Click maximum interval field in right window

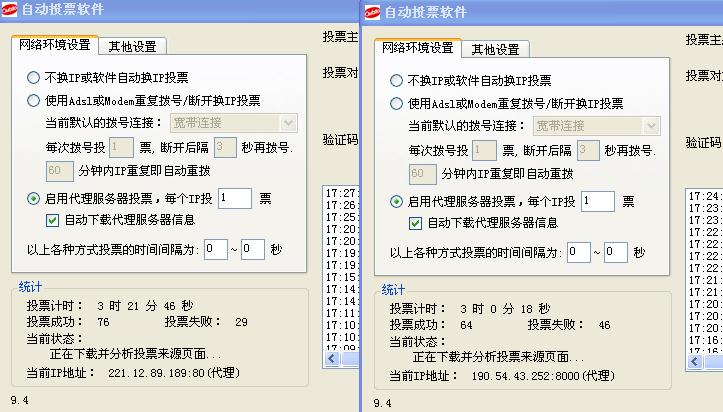[x=616, y=252]
